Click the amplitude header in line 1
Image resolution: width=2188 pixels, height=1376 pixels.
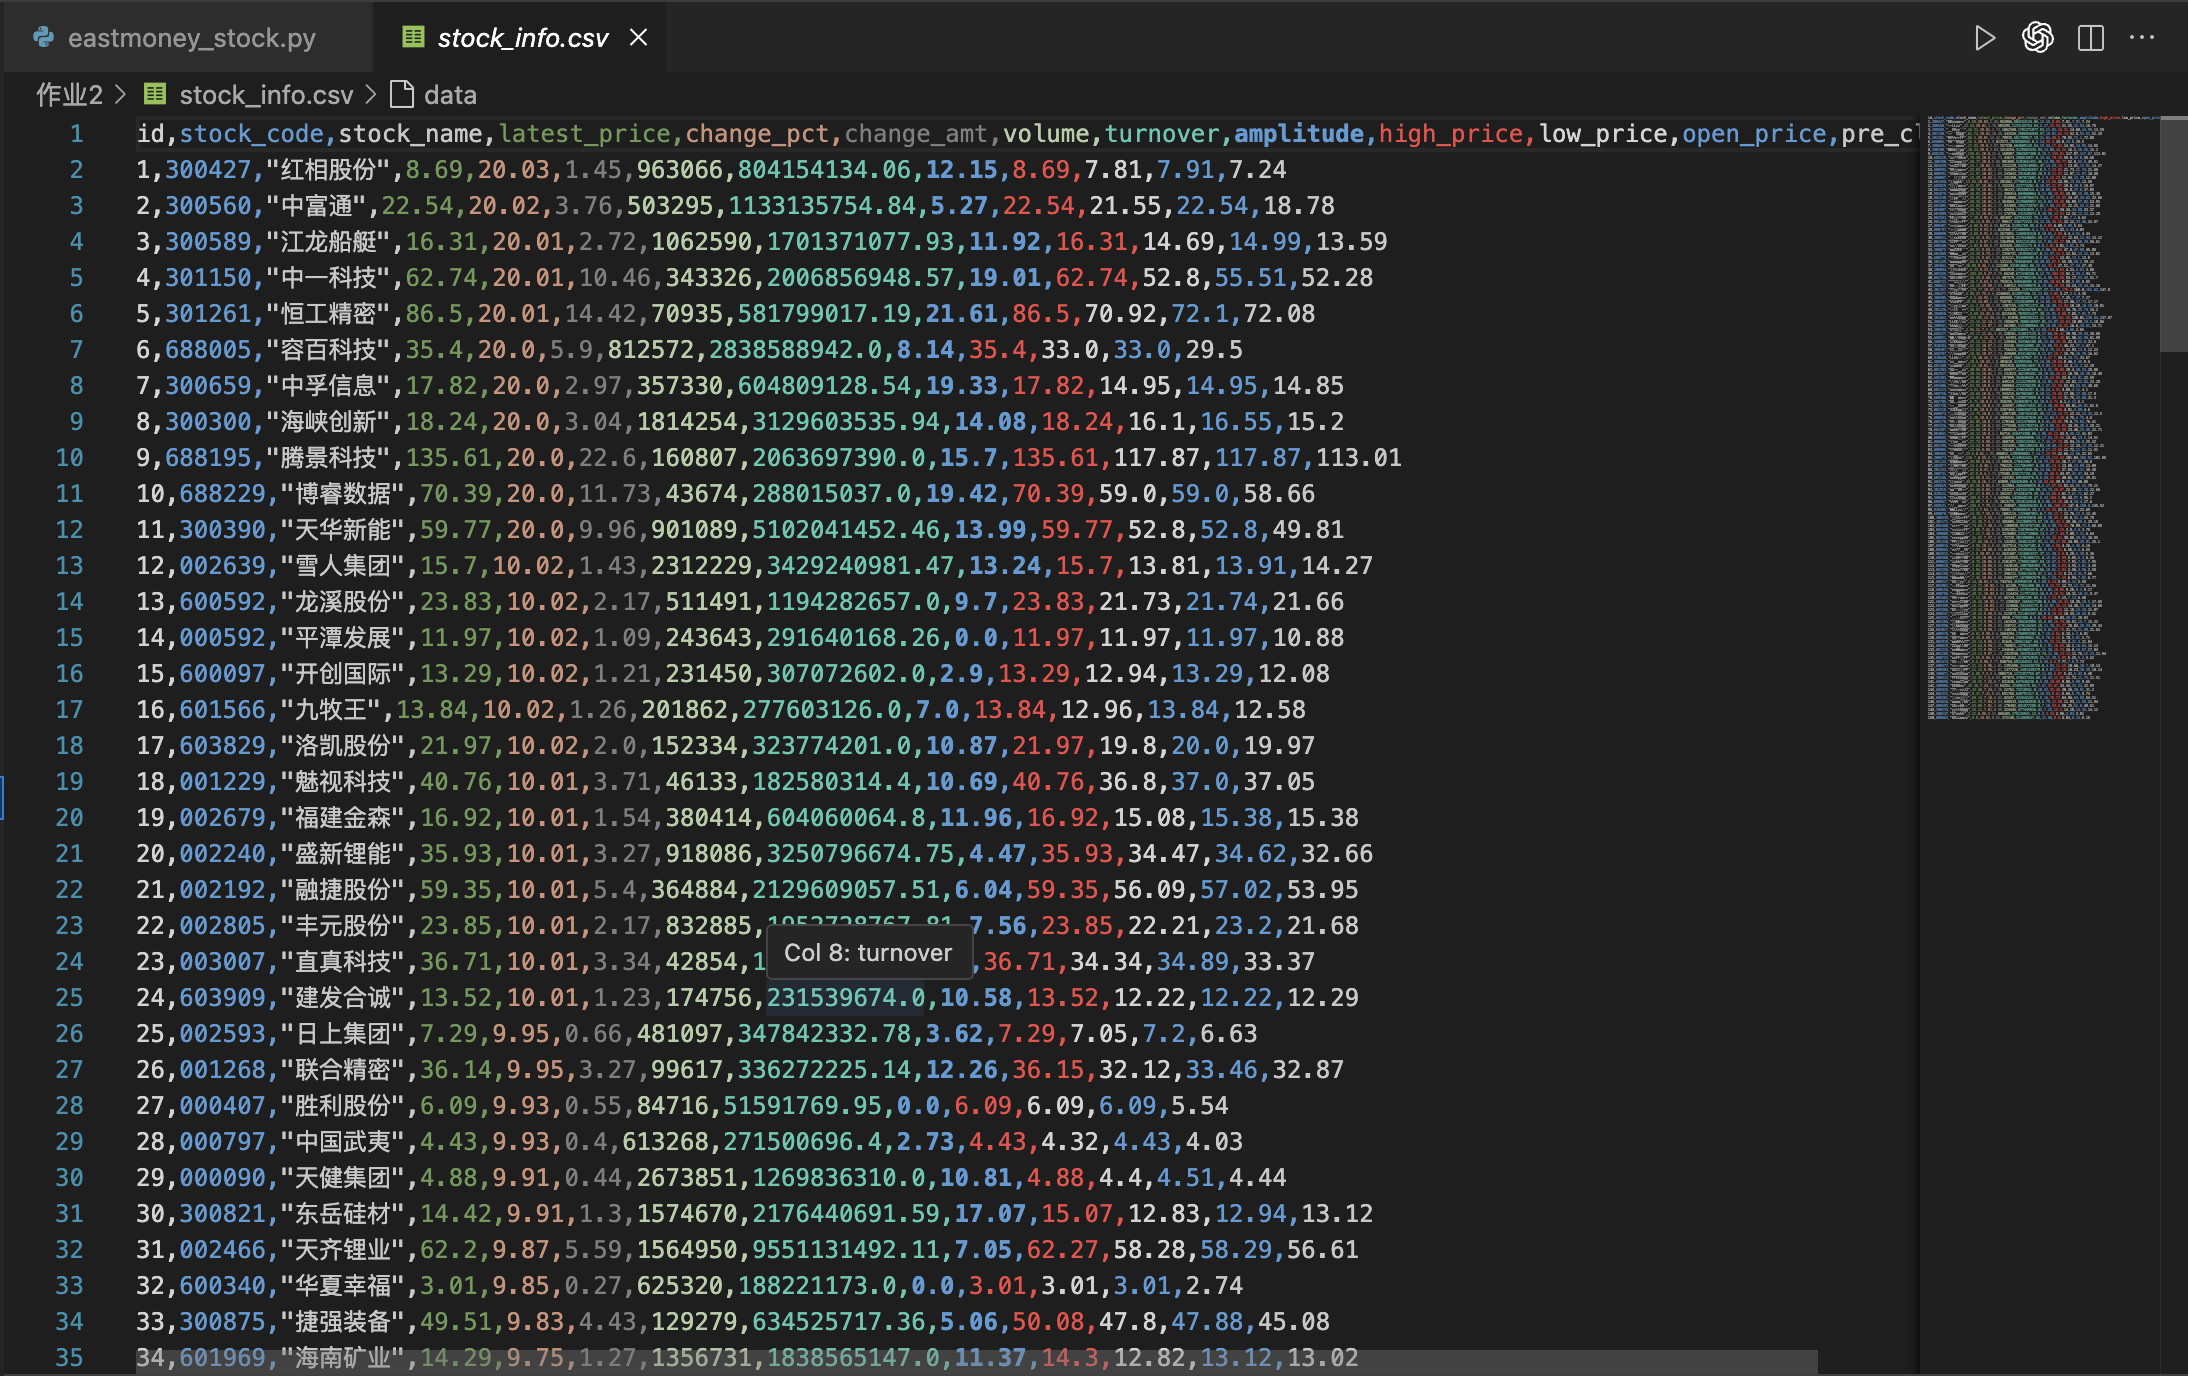tap(1298, 134)
